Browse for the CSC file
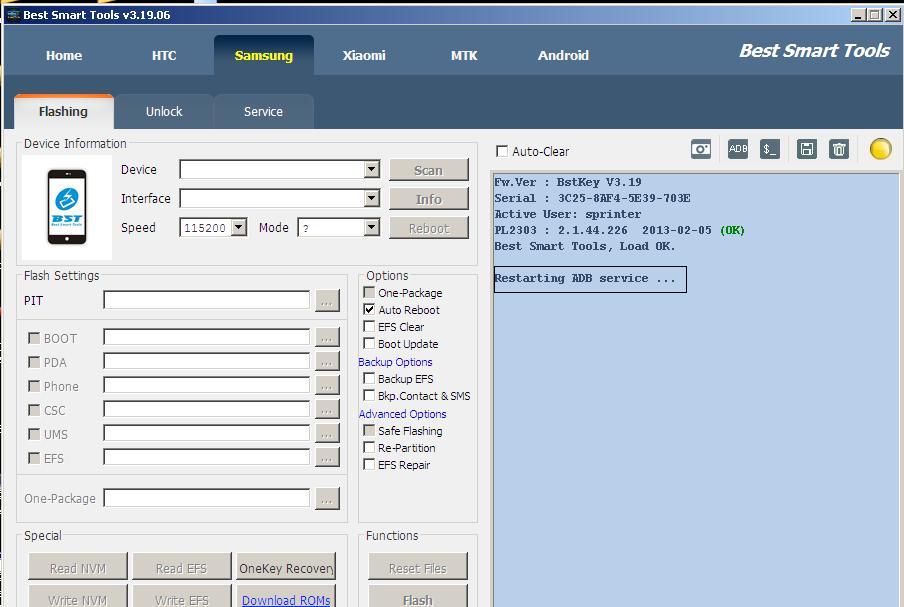 pos(327,409)
